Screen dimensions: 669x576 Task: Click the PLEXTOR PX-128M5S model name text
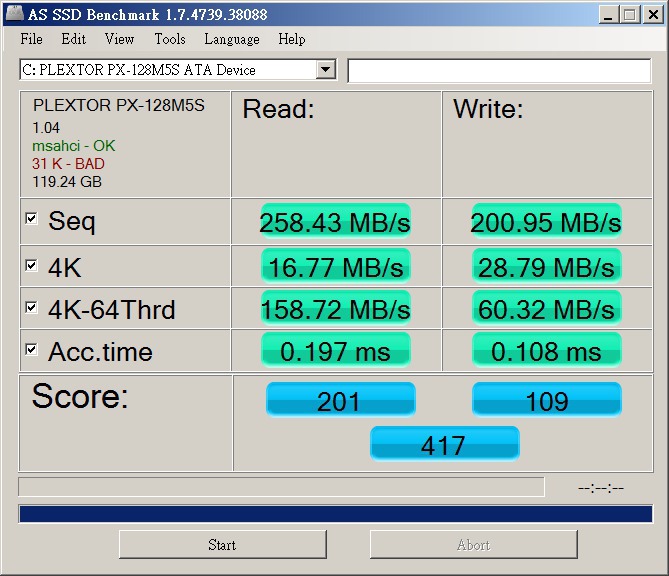coord(119,105)
